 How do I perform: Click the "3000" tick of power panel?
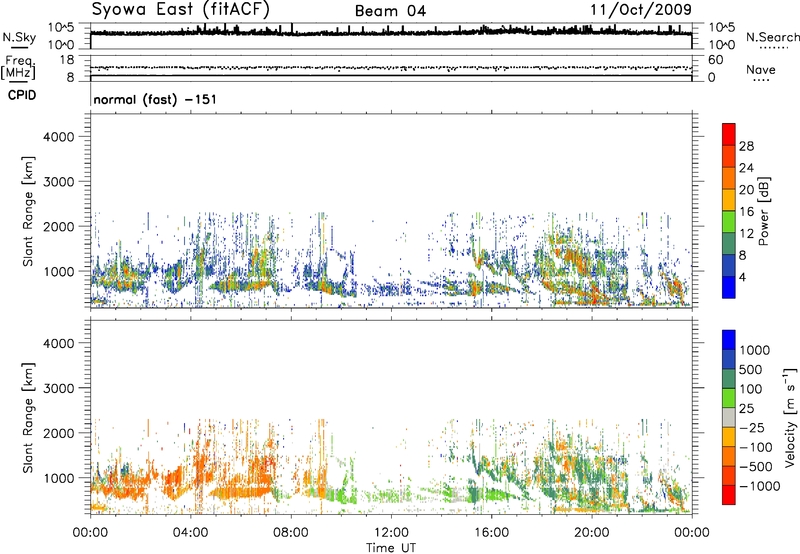[x=59, y=182]
